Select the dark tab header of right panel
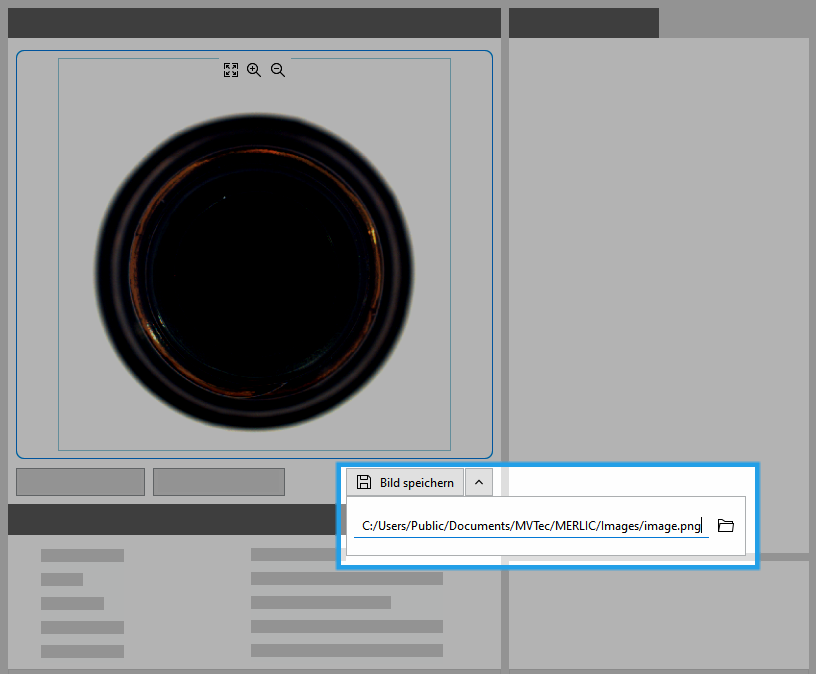This screenshot has height=674, width=816. point(583,22)
